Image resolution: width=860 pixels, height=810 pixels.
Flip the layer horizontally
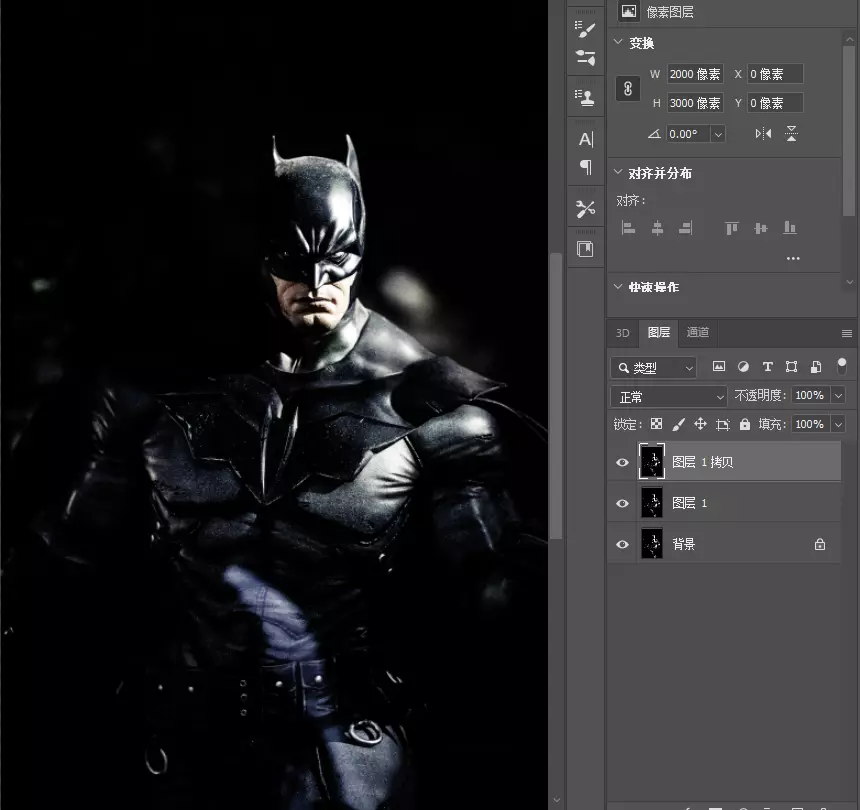tap(763, 133)
